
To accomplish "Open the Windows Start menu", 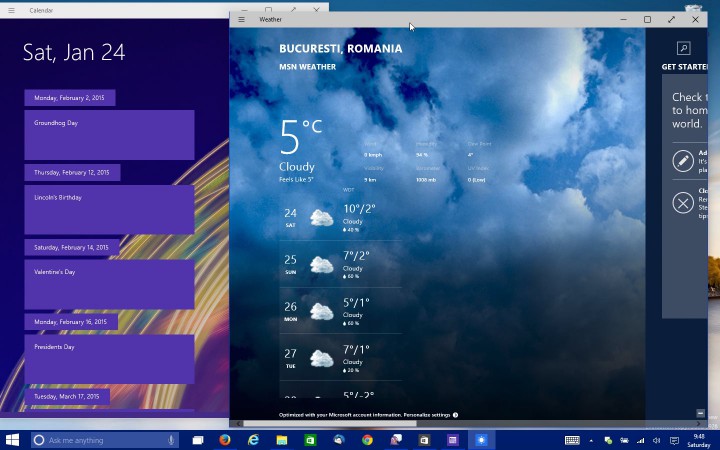I will (x=12, y=440).
